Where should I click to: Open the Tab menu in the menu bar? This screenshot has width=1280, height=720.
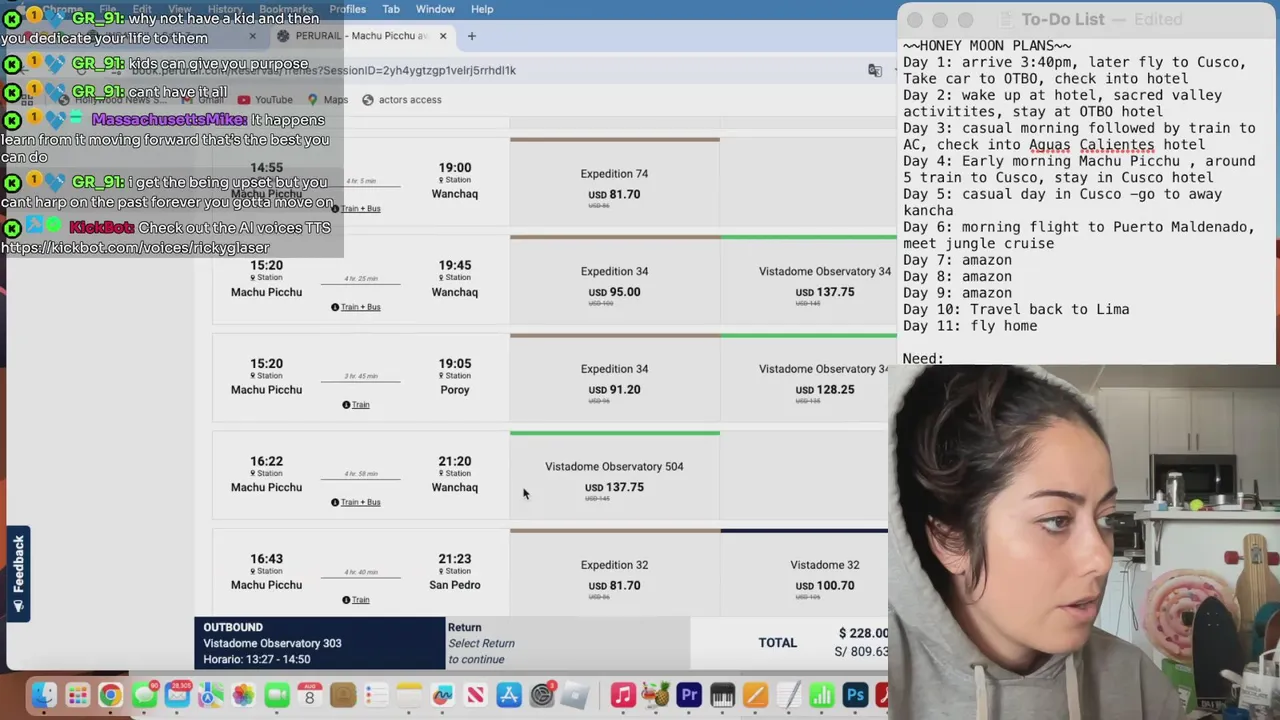point(391,9)
